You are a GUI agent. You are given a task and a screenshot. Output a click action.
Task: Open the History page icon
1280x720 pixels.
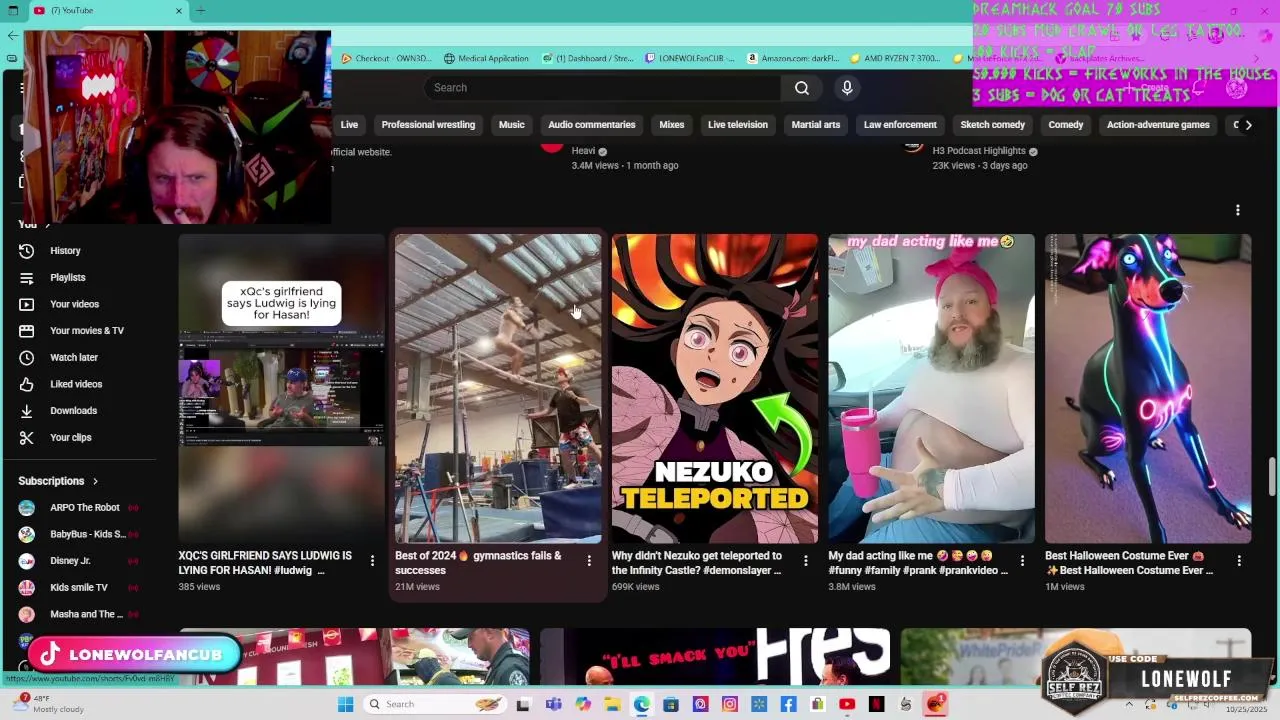(x=27, y=251)
